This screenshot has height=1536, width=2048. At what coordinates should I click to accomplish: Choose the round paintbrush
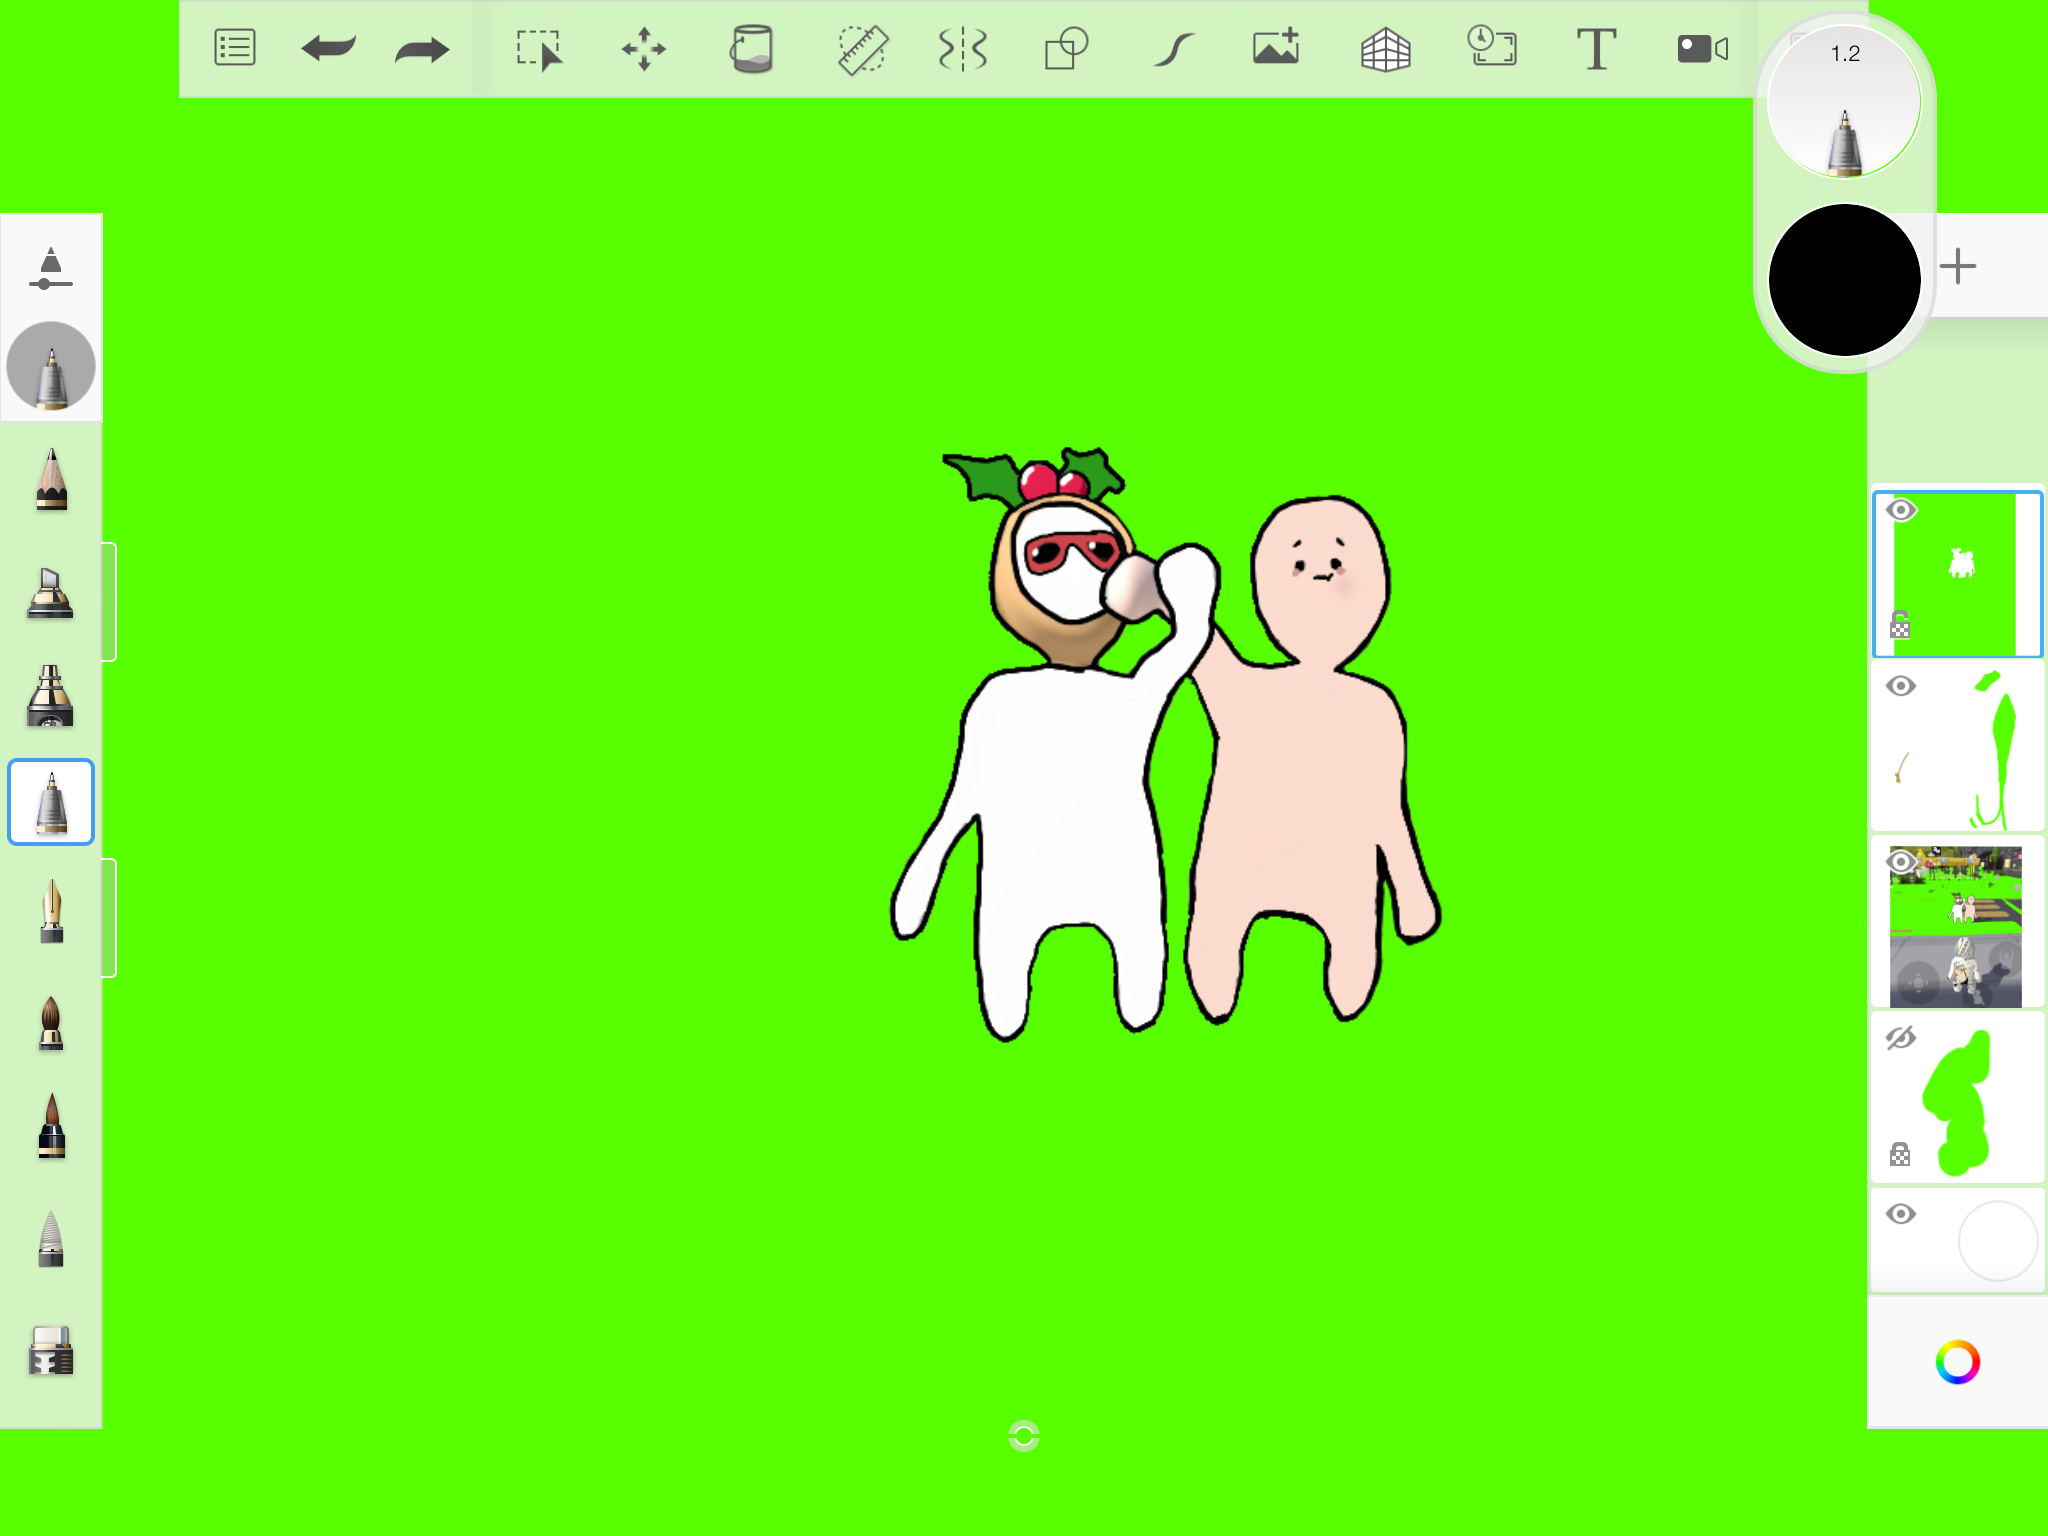click(x=51, y=1023)
